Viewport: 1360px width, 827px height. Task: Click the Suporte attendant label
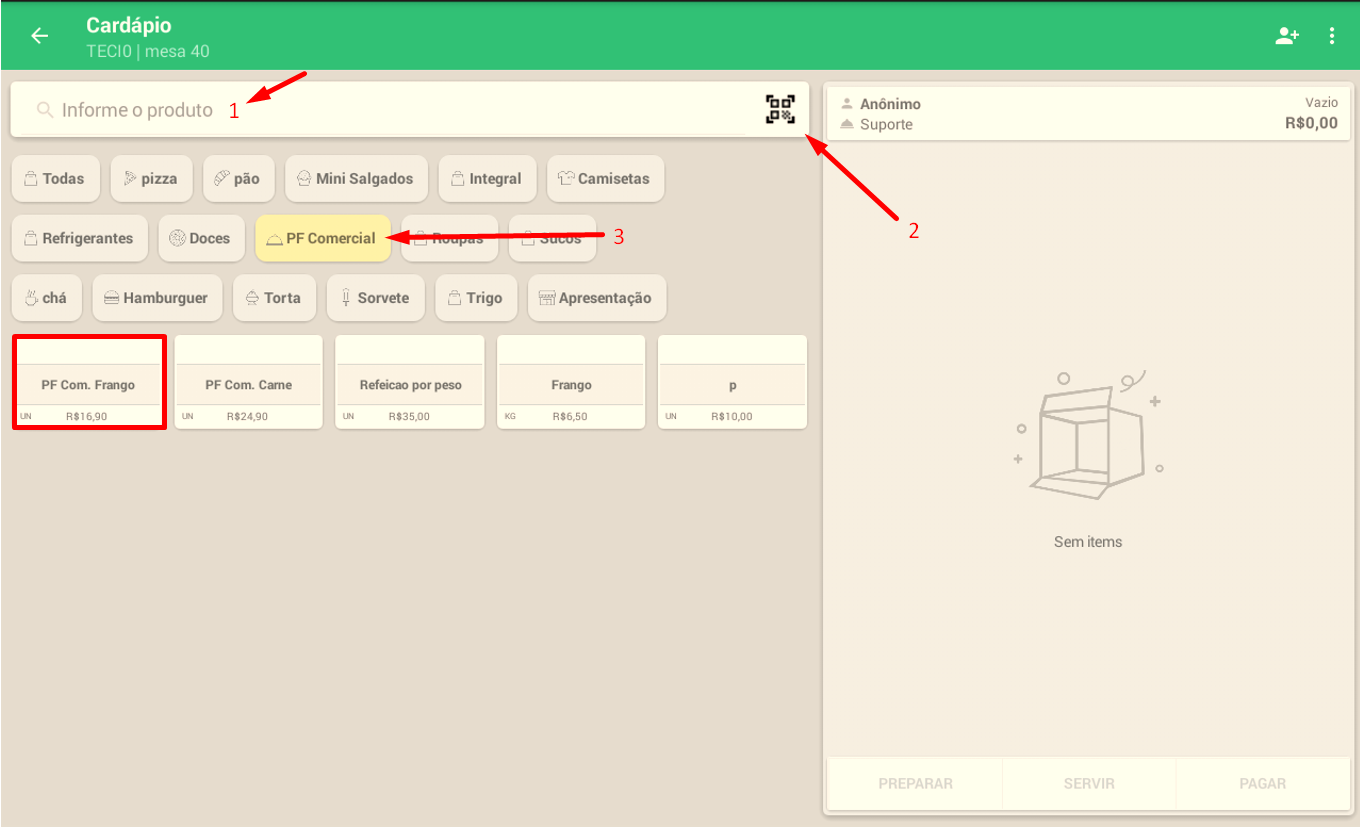(886, 125)
